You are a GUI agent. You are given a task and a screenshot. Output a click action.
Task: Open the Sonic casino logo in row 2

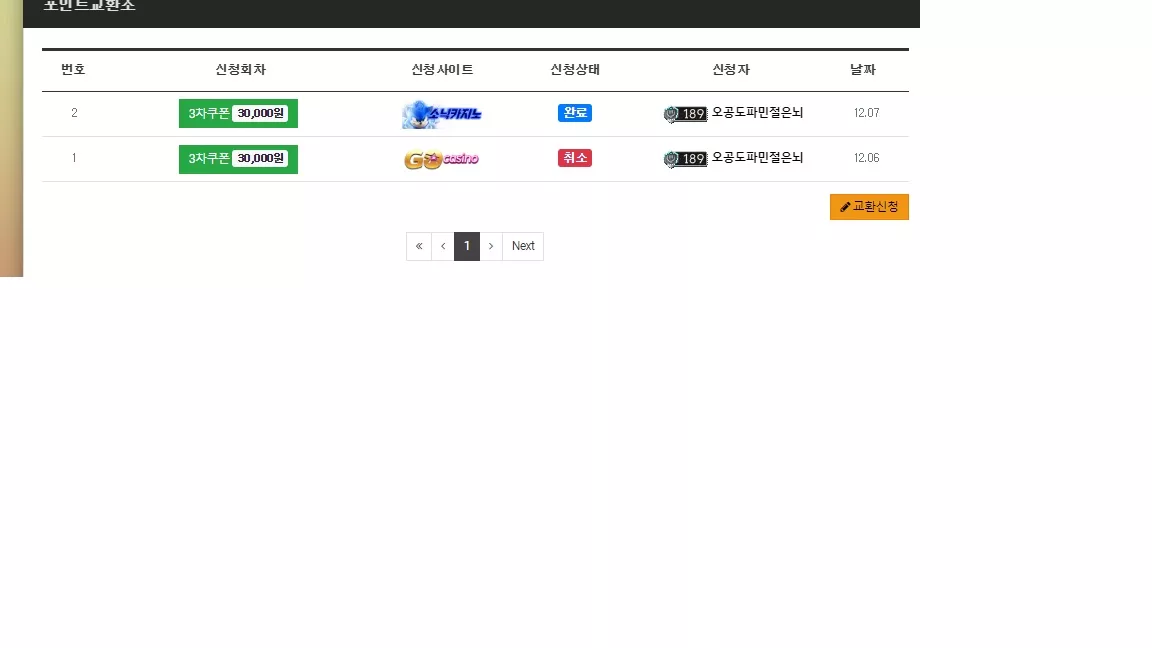[x=442, y=114]
